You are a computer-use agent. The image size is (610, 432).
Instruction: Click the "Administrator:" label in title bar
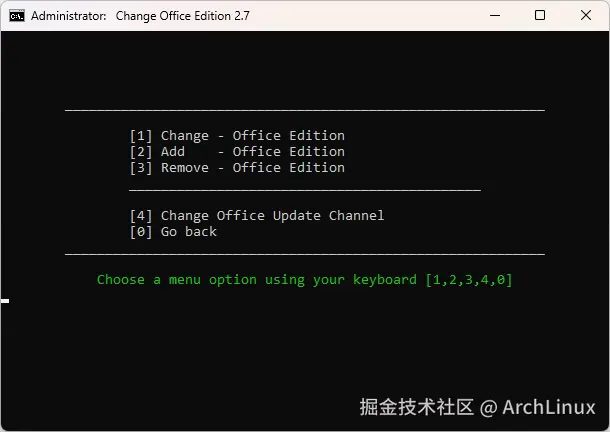68,16
